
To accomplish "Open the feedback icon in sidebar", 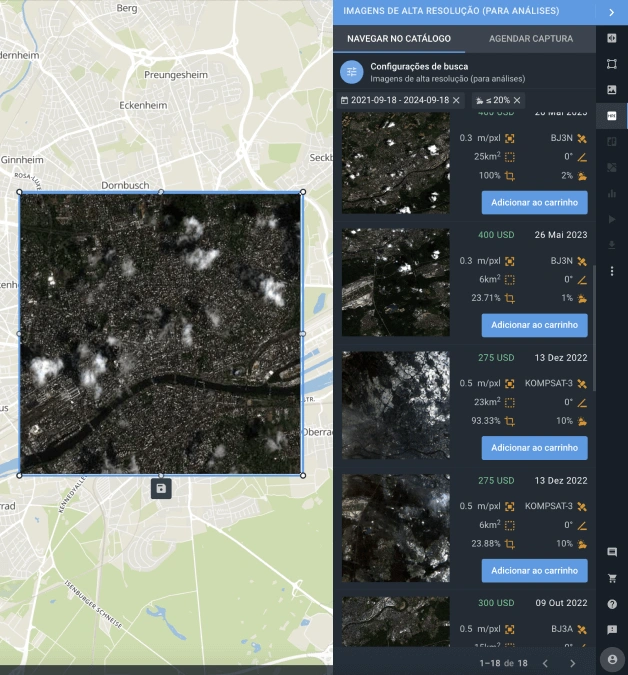I will point(612,630).
